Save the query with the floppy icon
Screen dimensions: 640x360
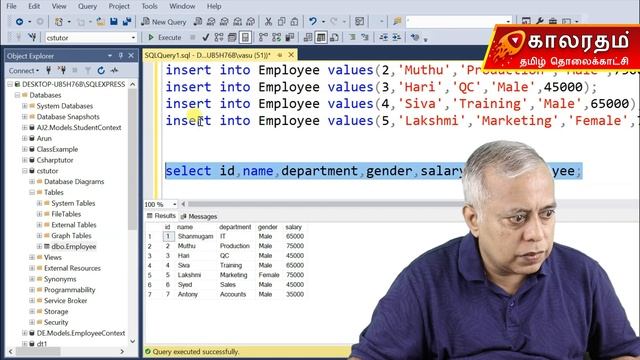(x=114, y=22)
